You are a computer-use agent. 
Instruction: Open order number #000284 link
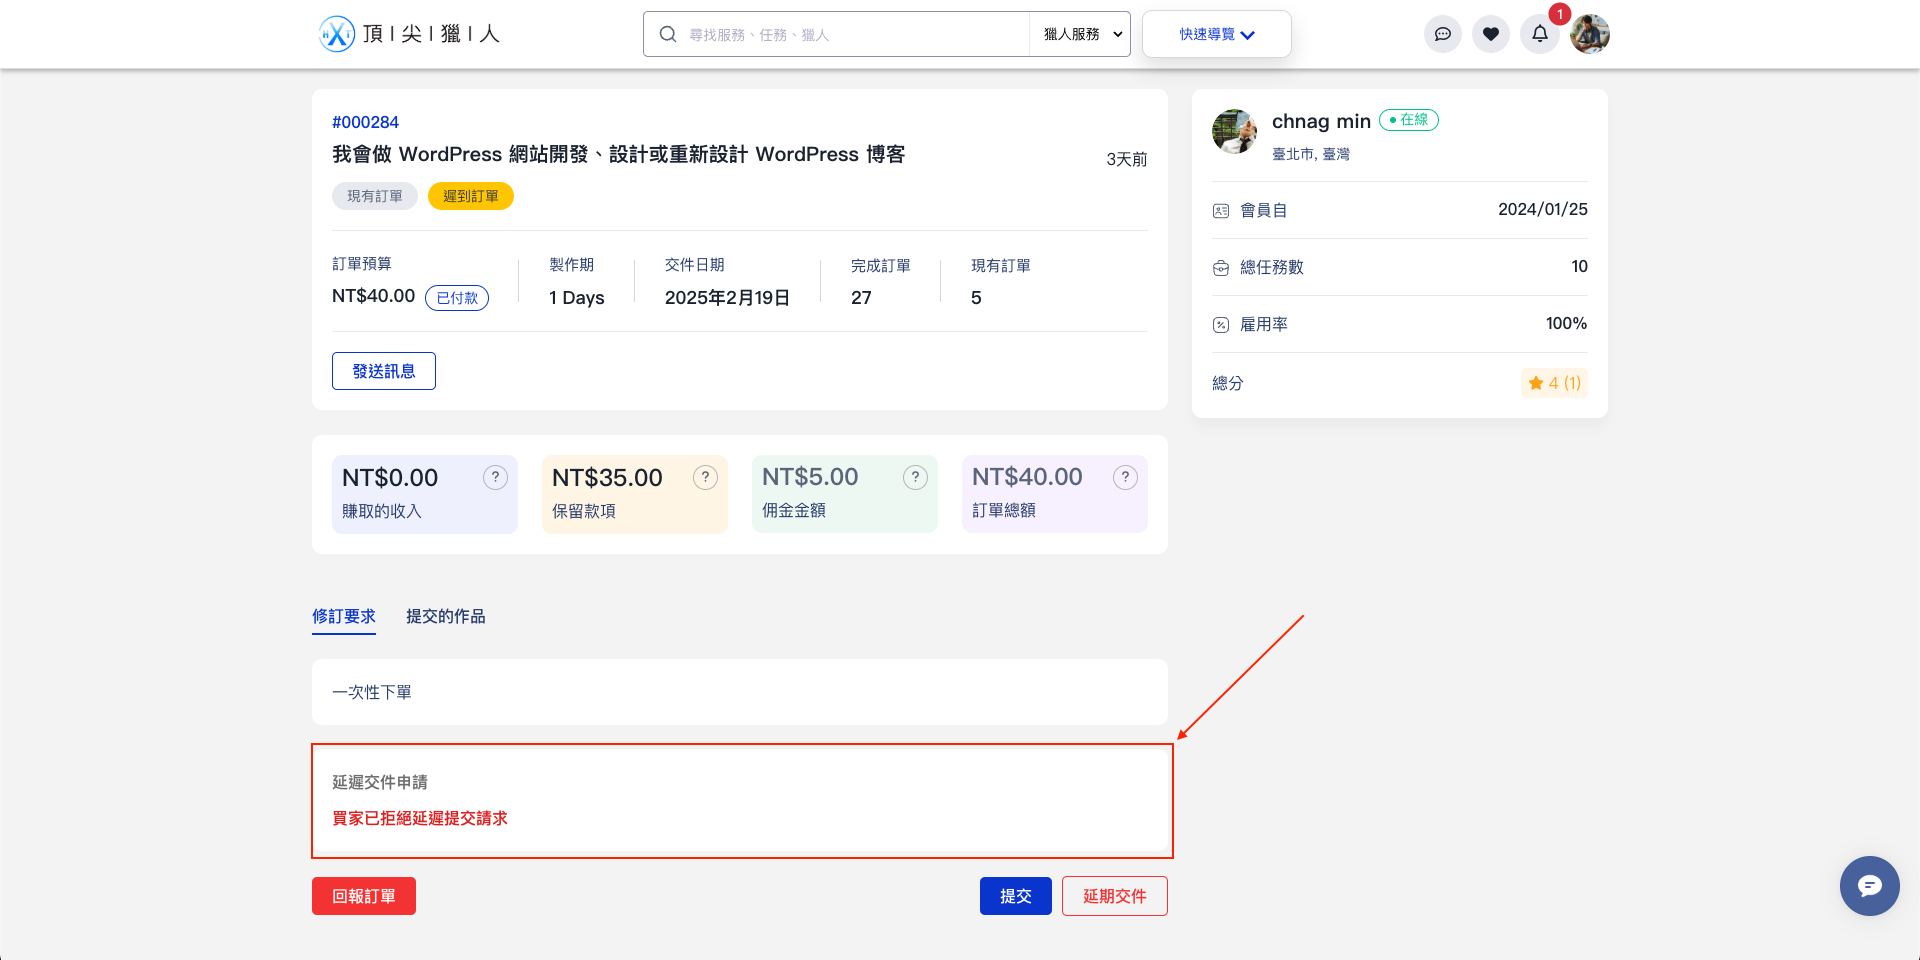click(x=365, y=122)
